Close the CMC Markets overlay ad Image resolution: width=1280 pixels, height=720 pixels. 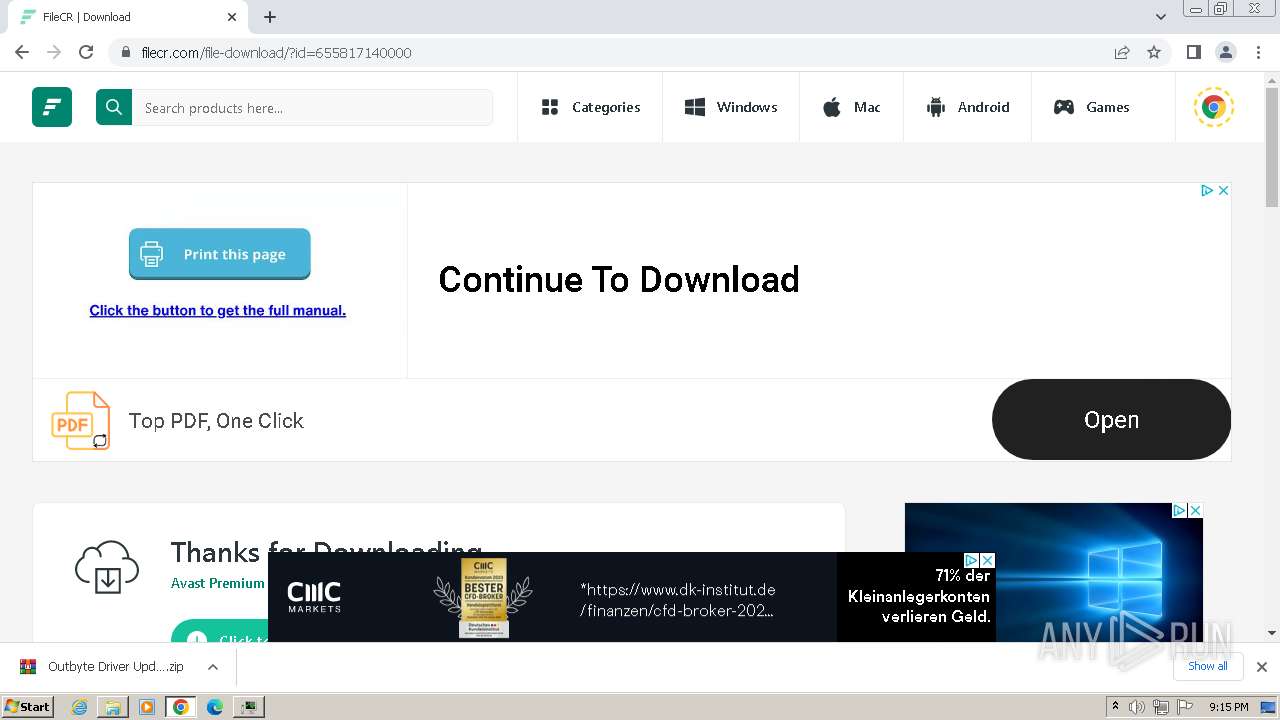tap(987, 560)
